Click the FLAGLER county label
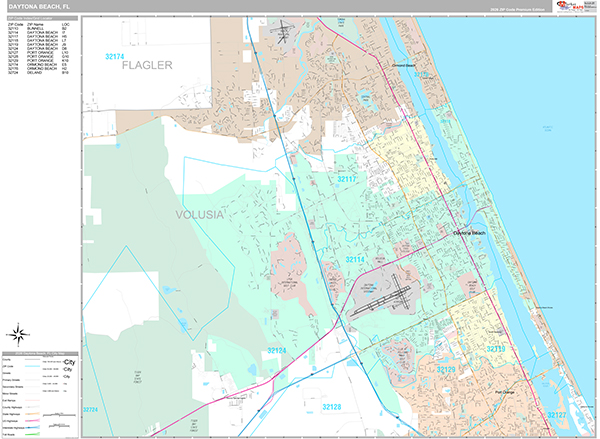The height and width of the screenshot is (439, 600). (x=147, y=66)
